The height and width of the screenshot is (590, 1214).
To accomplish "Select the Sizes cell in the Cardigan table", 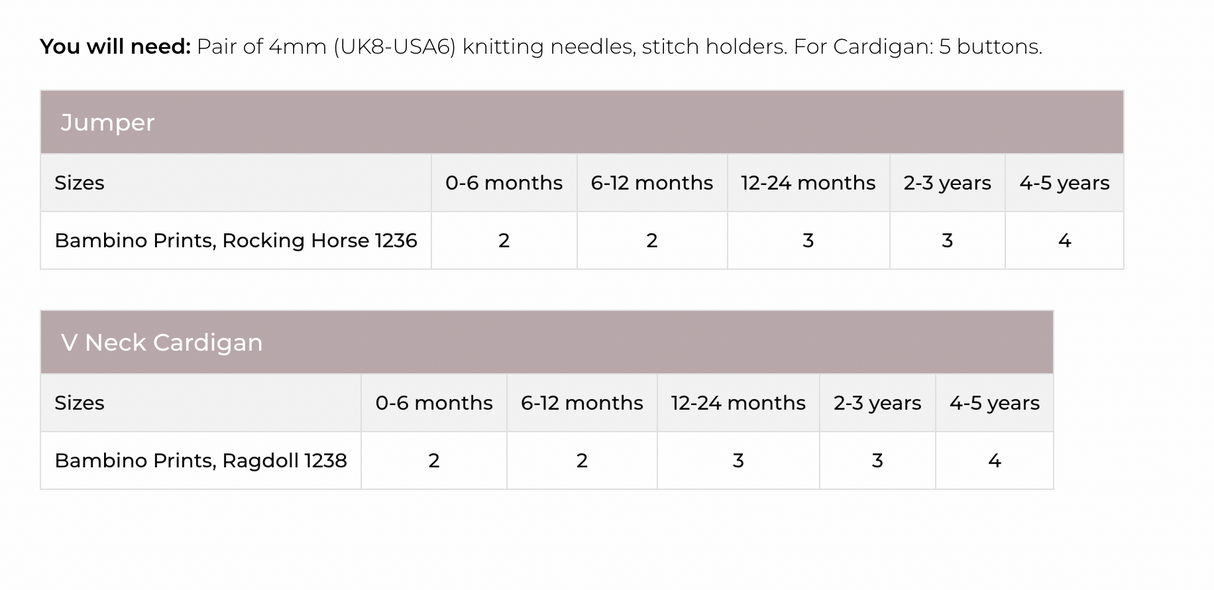I will click(x=80, y=403).
